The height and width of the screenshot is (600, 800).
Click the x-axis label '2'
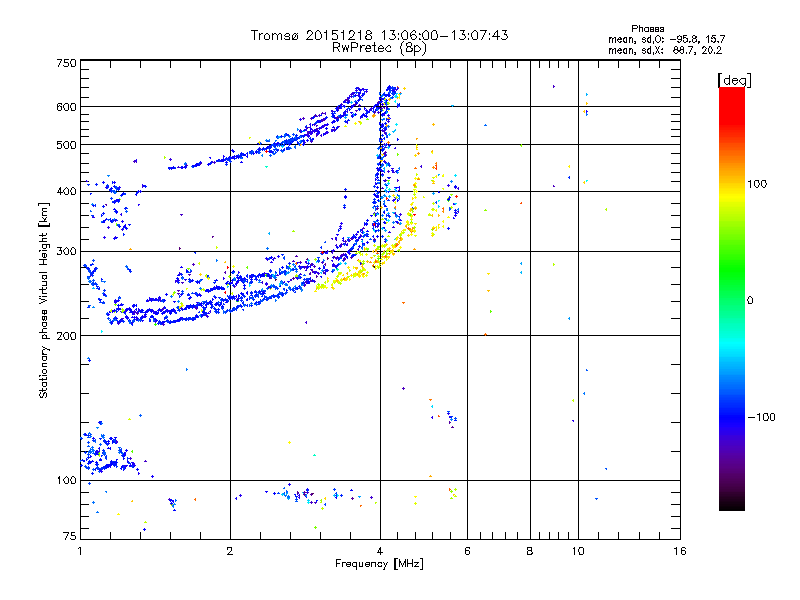(x=230, y=551)
